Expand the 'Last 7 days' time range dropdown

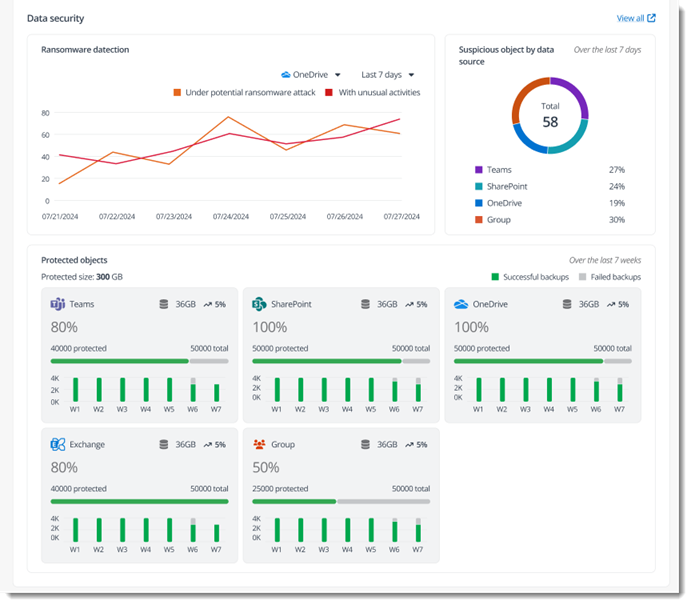pyautogui.click(x=387, y=74)
